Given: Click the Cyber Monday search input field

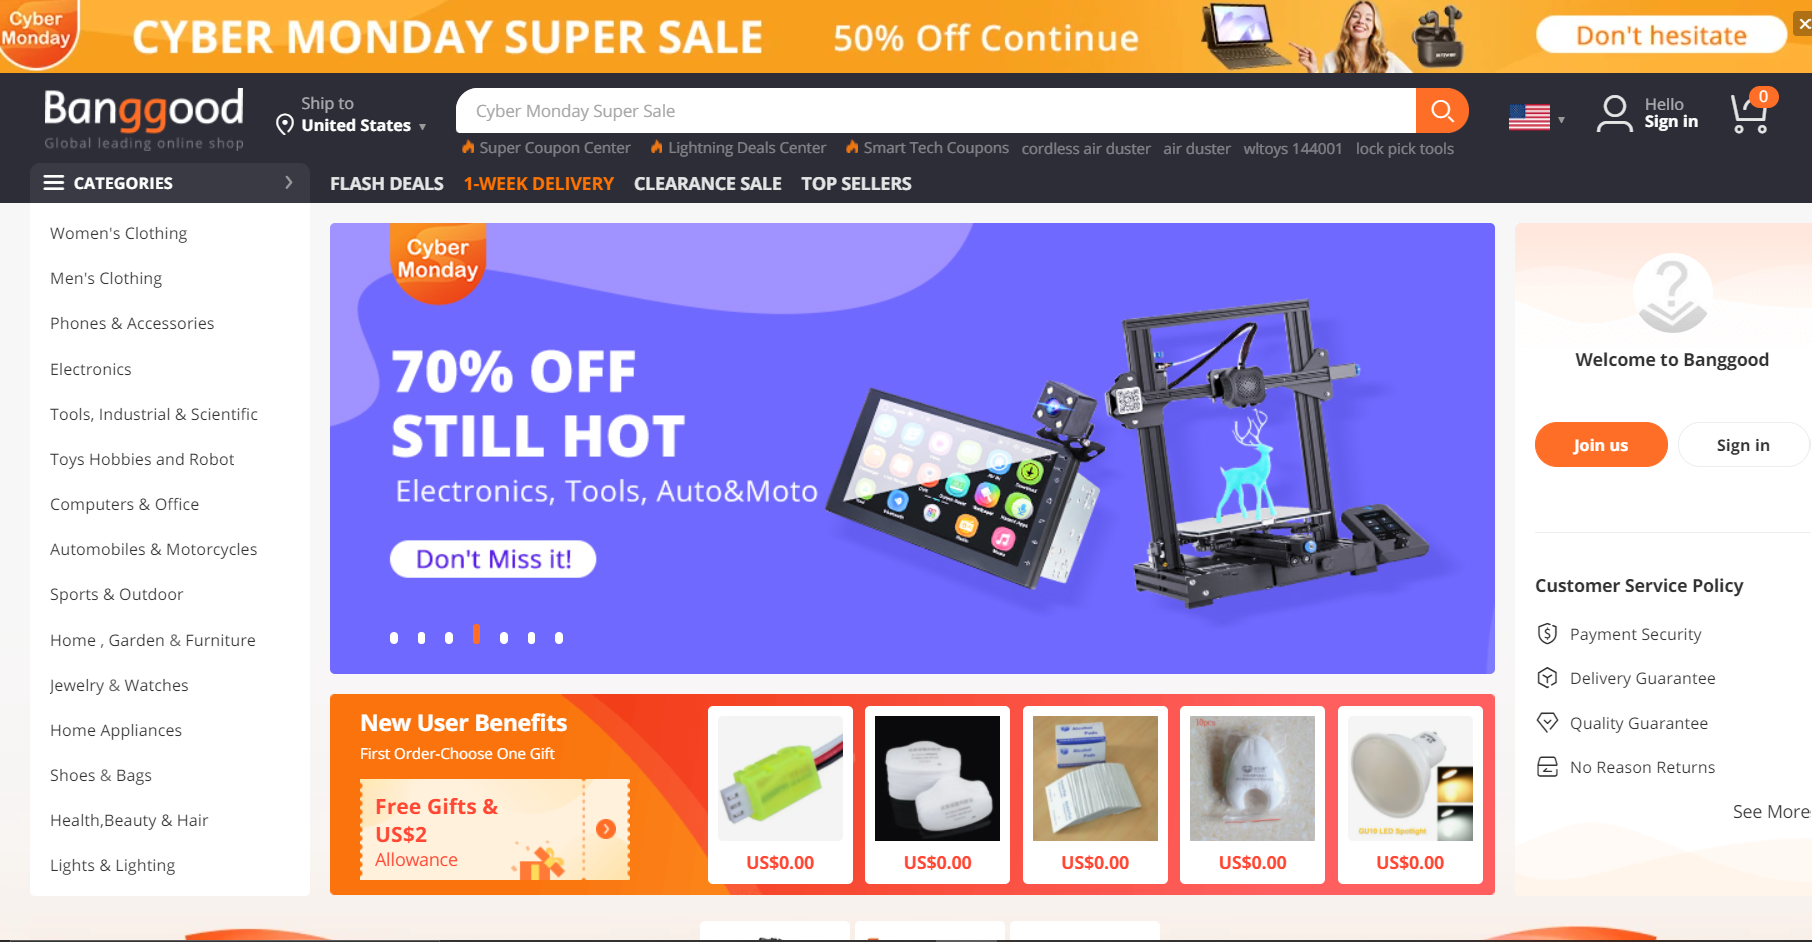Looking at the screenshot, I should (935, 111).
